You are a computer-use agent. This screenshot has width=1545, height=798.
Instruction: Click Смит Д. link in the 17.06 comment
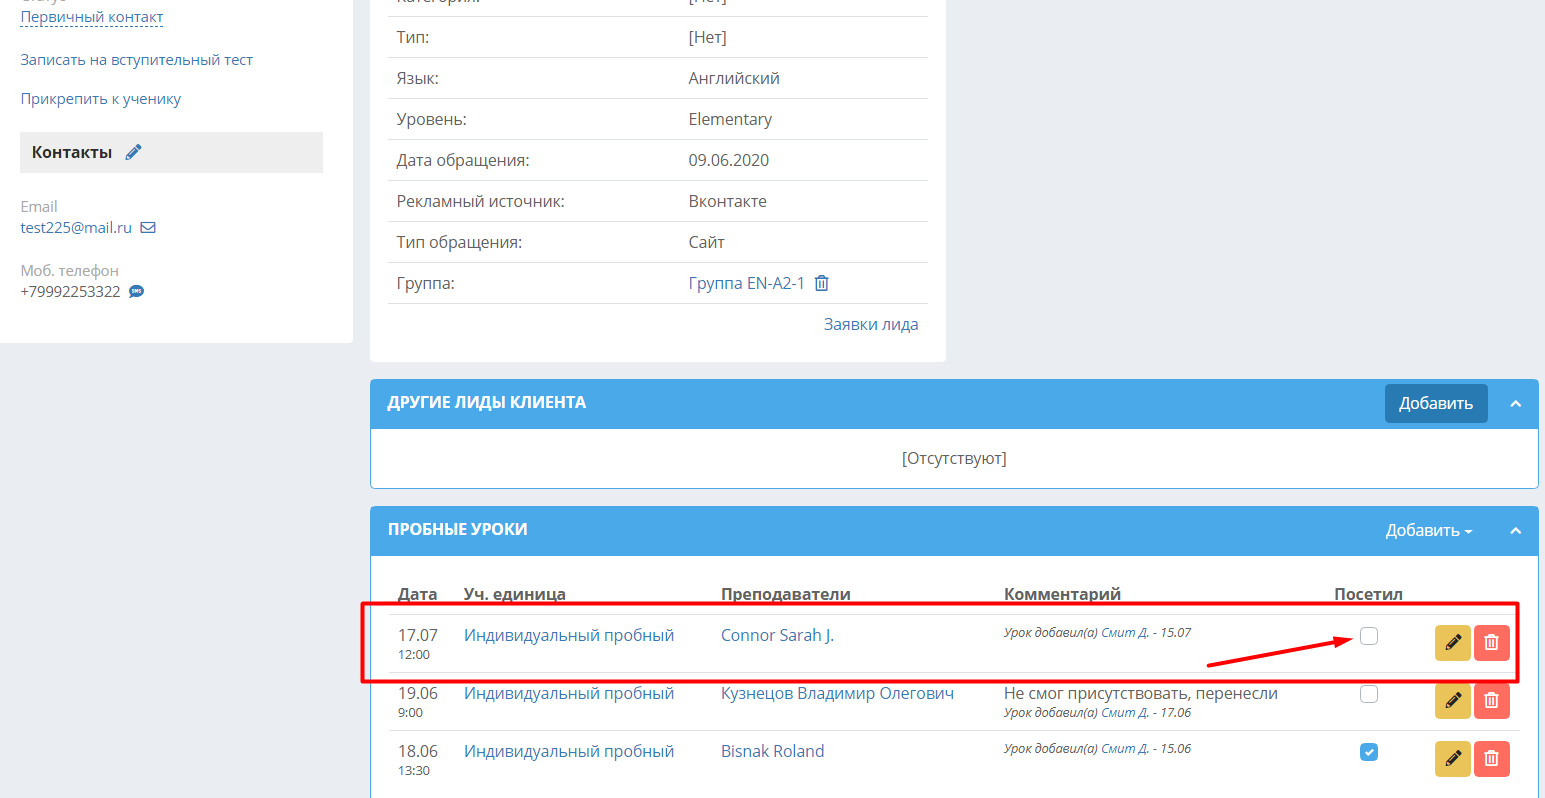point(1125,713)
